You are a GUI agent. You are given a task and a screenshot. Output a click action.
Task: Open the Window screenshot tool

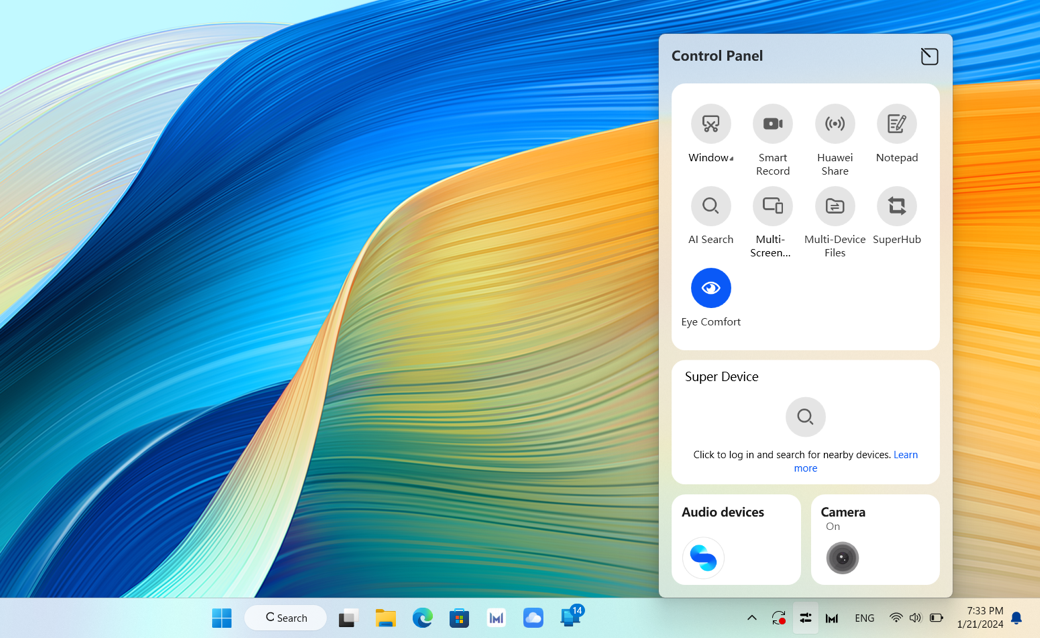[710, 124]
